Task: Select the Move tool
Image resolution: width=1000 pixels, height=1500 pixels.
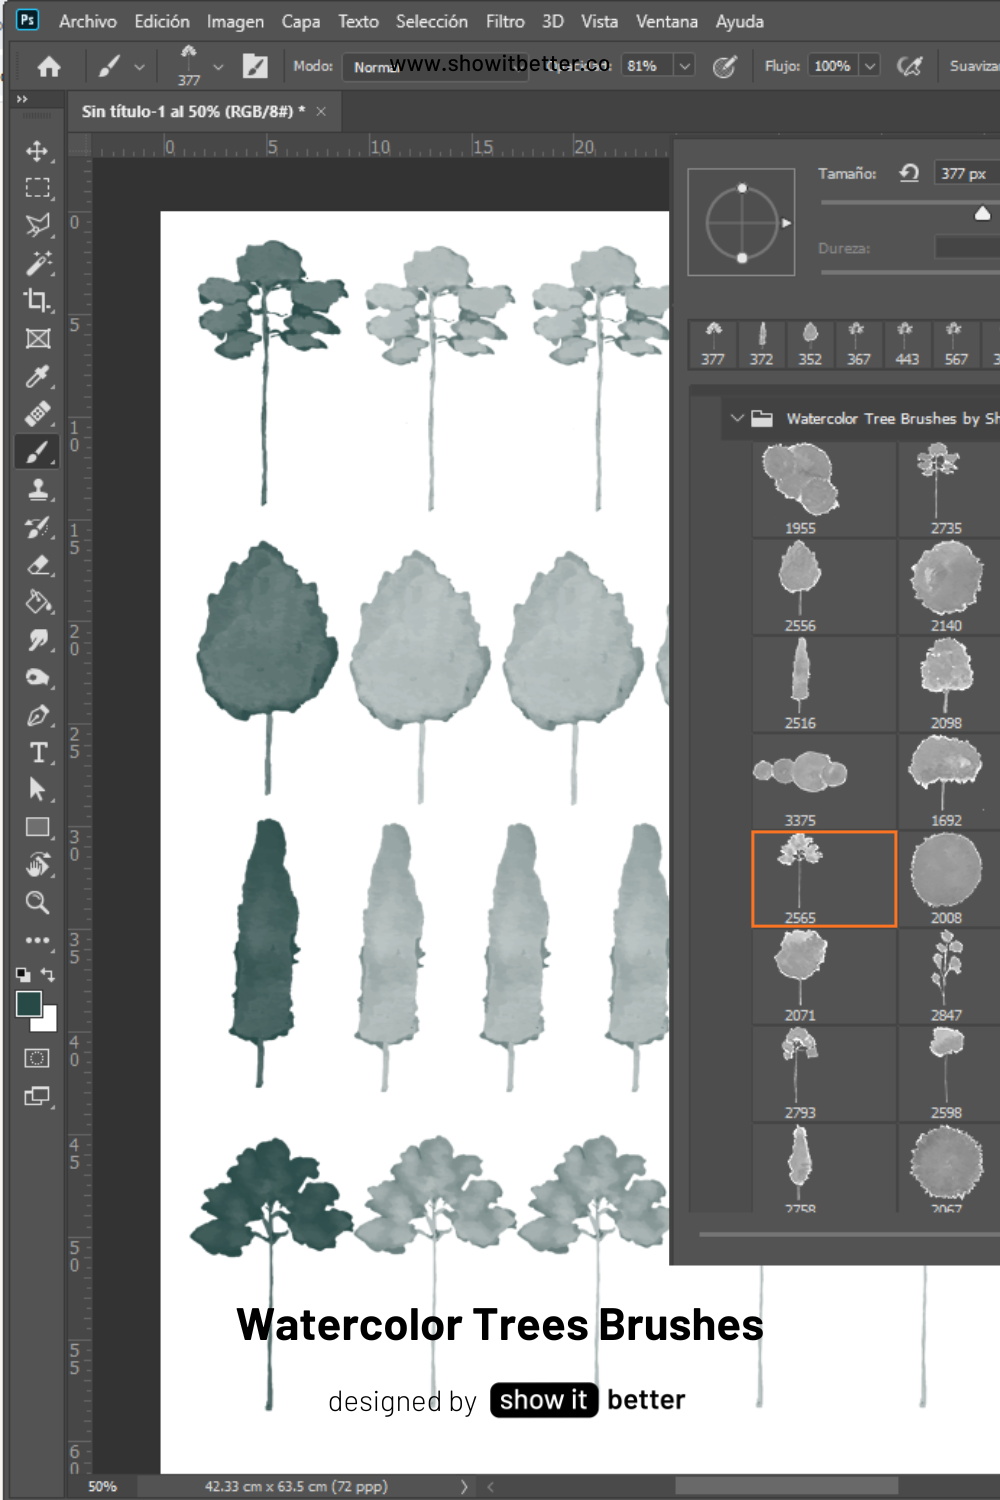Action: 38,151
